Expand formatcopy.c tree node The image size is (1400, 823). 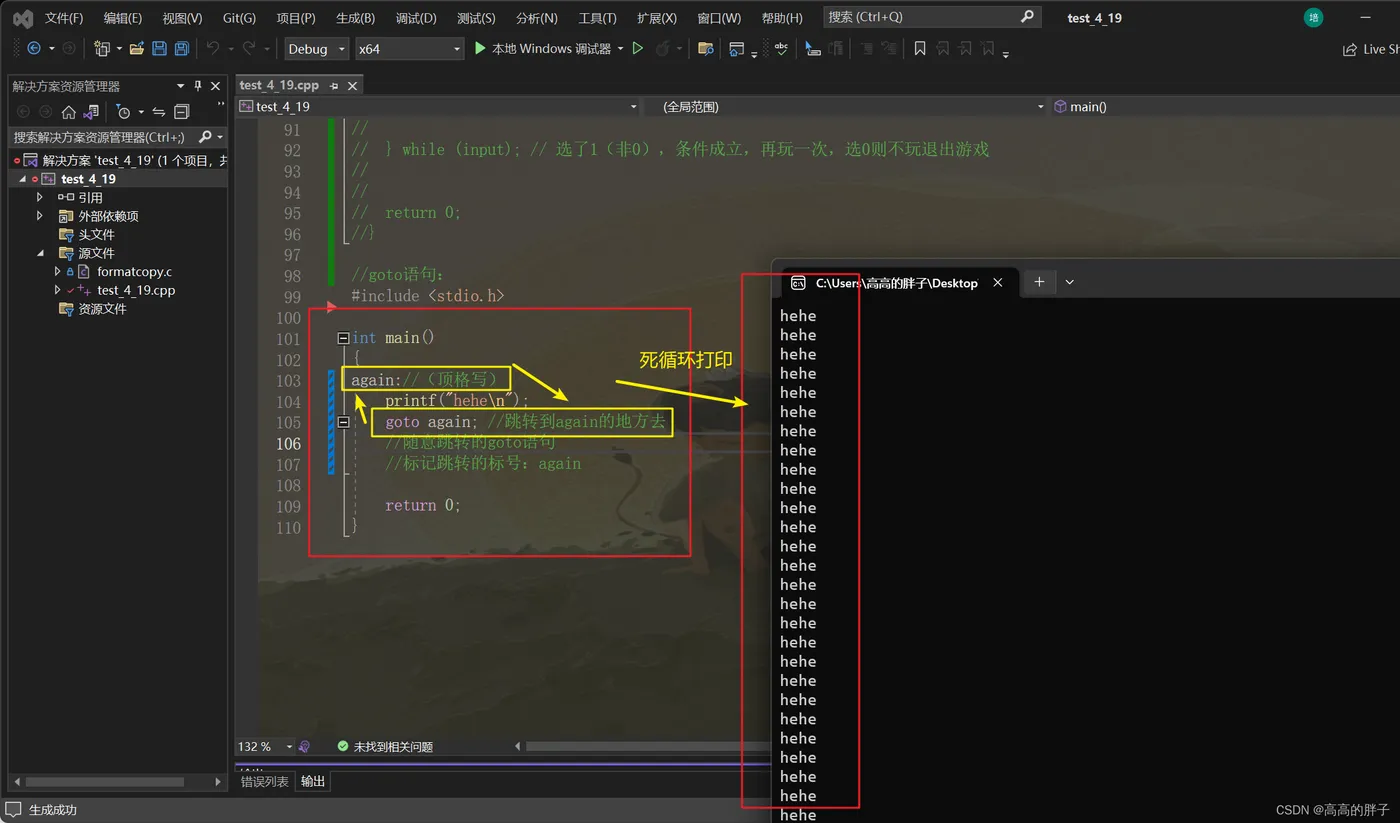(x=57, y=271)
